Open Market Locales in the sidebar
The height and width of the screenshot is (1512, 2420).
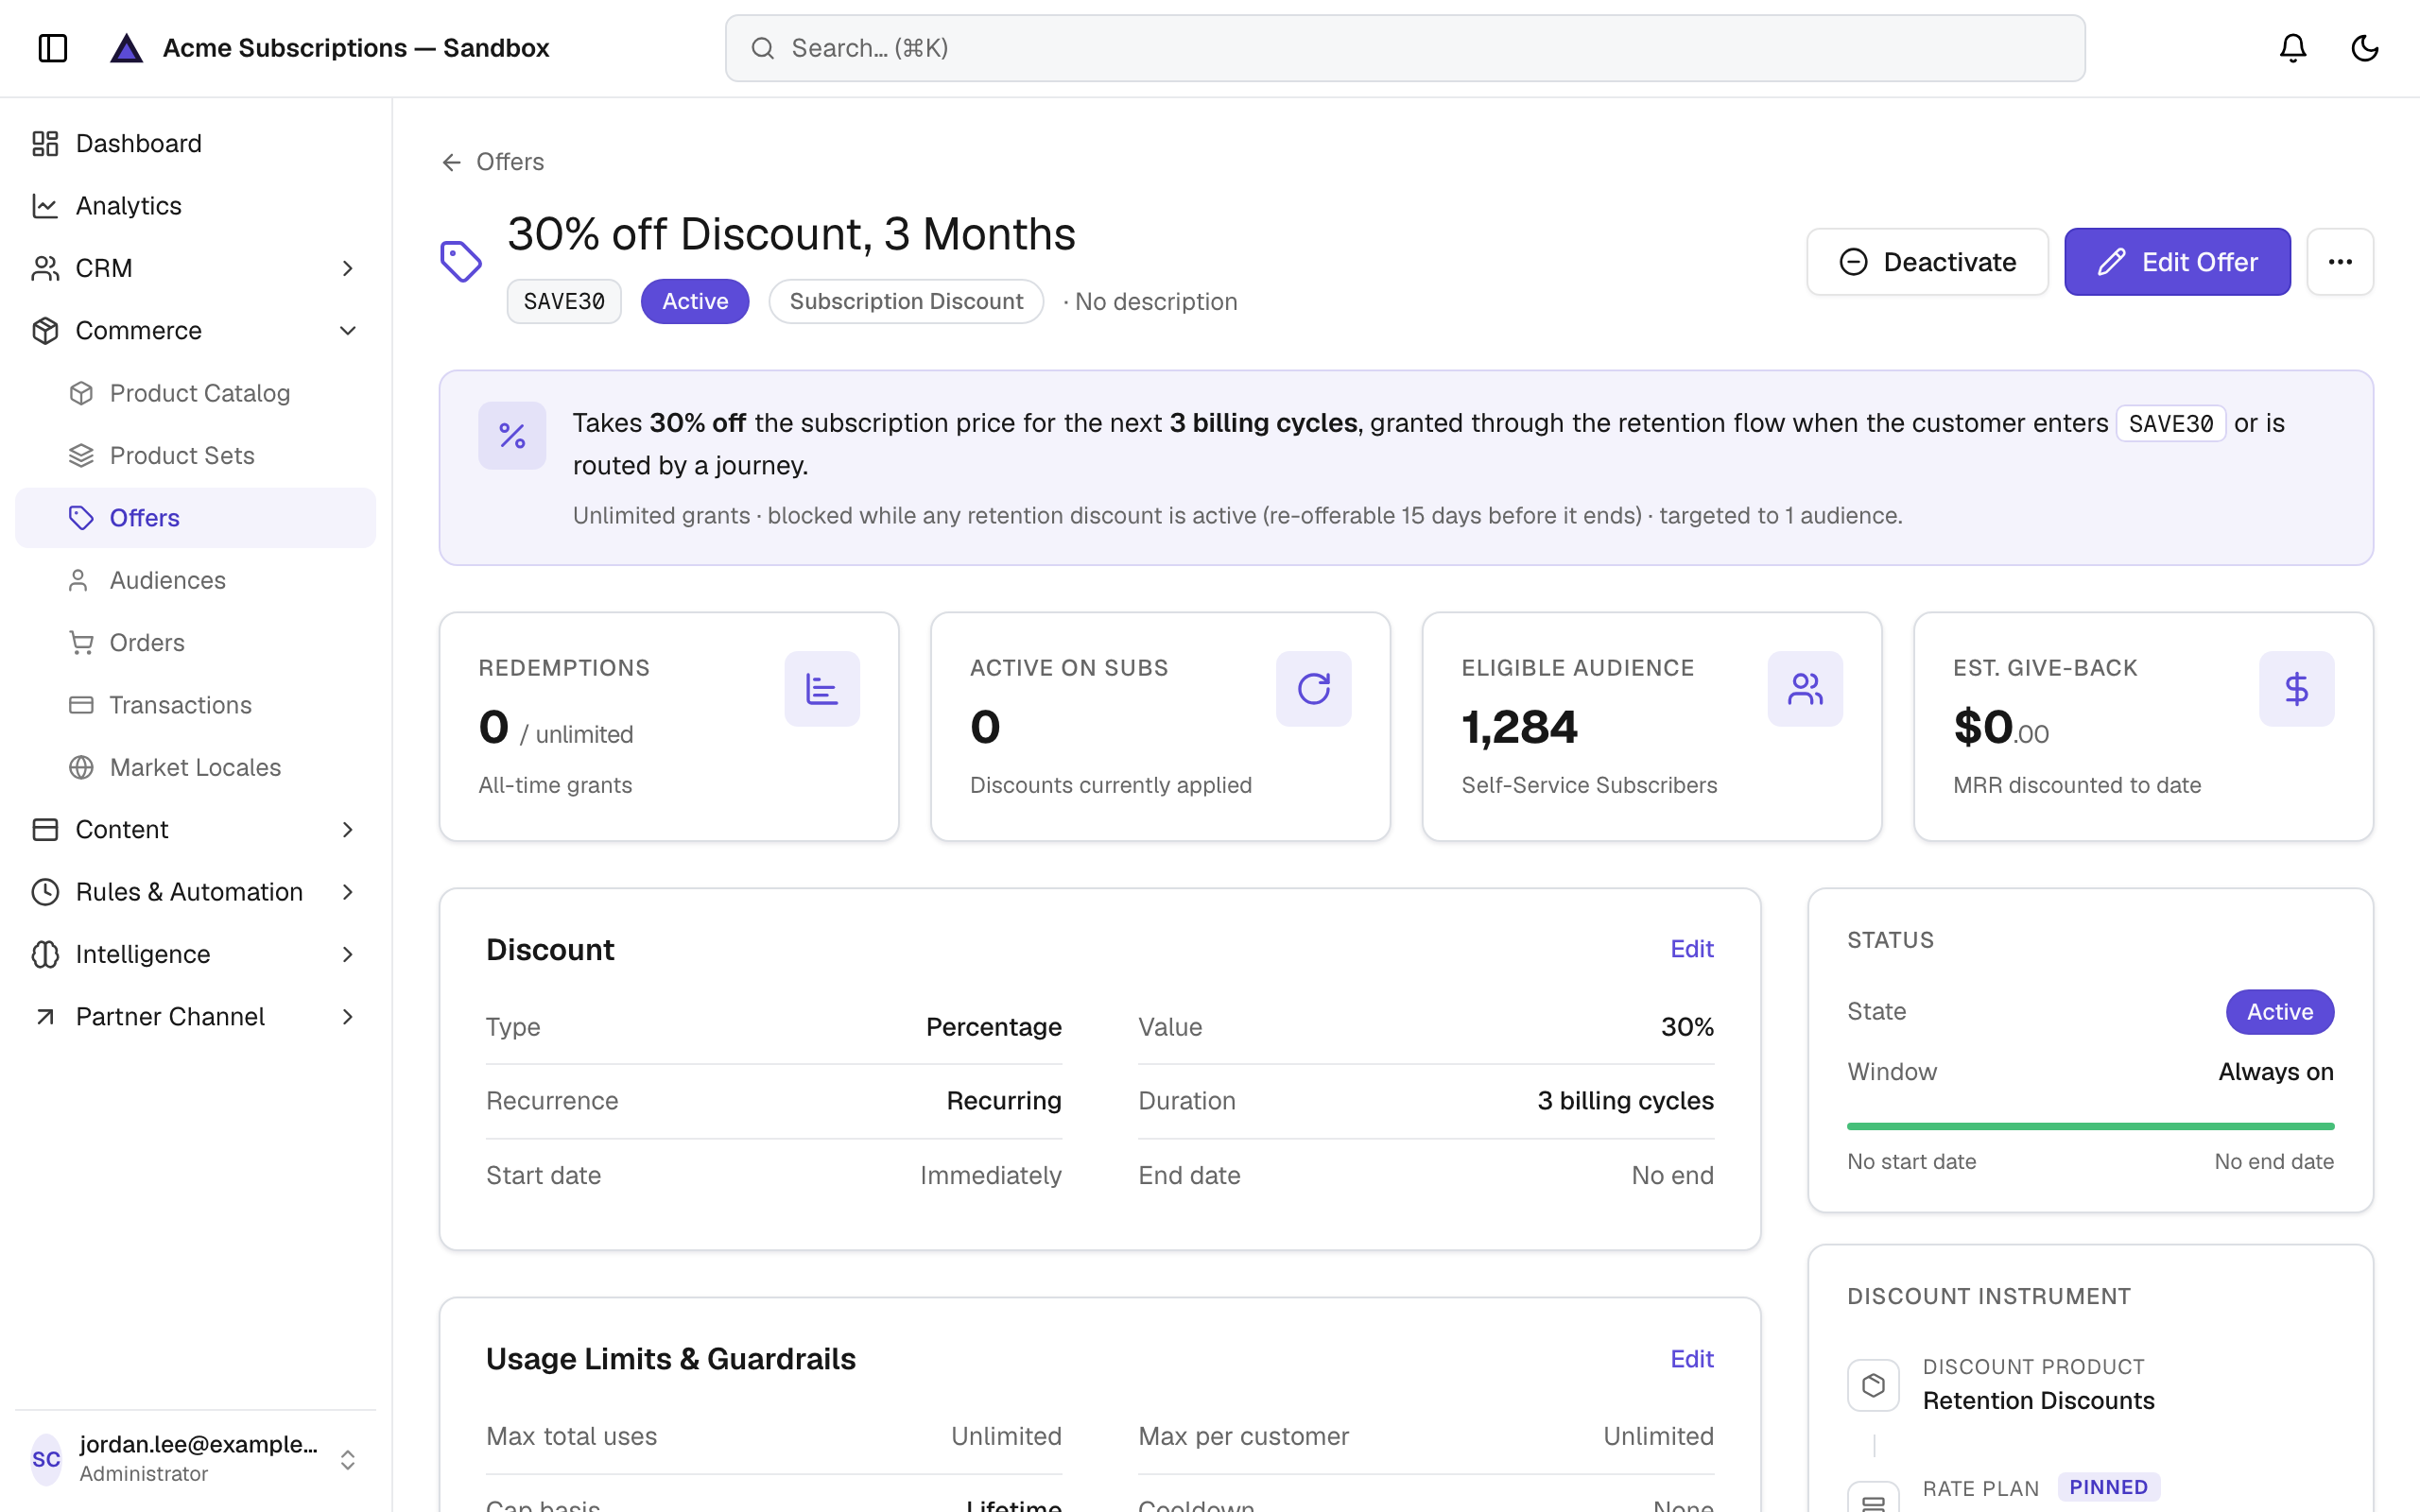point(196,767)
